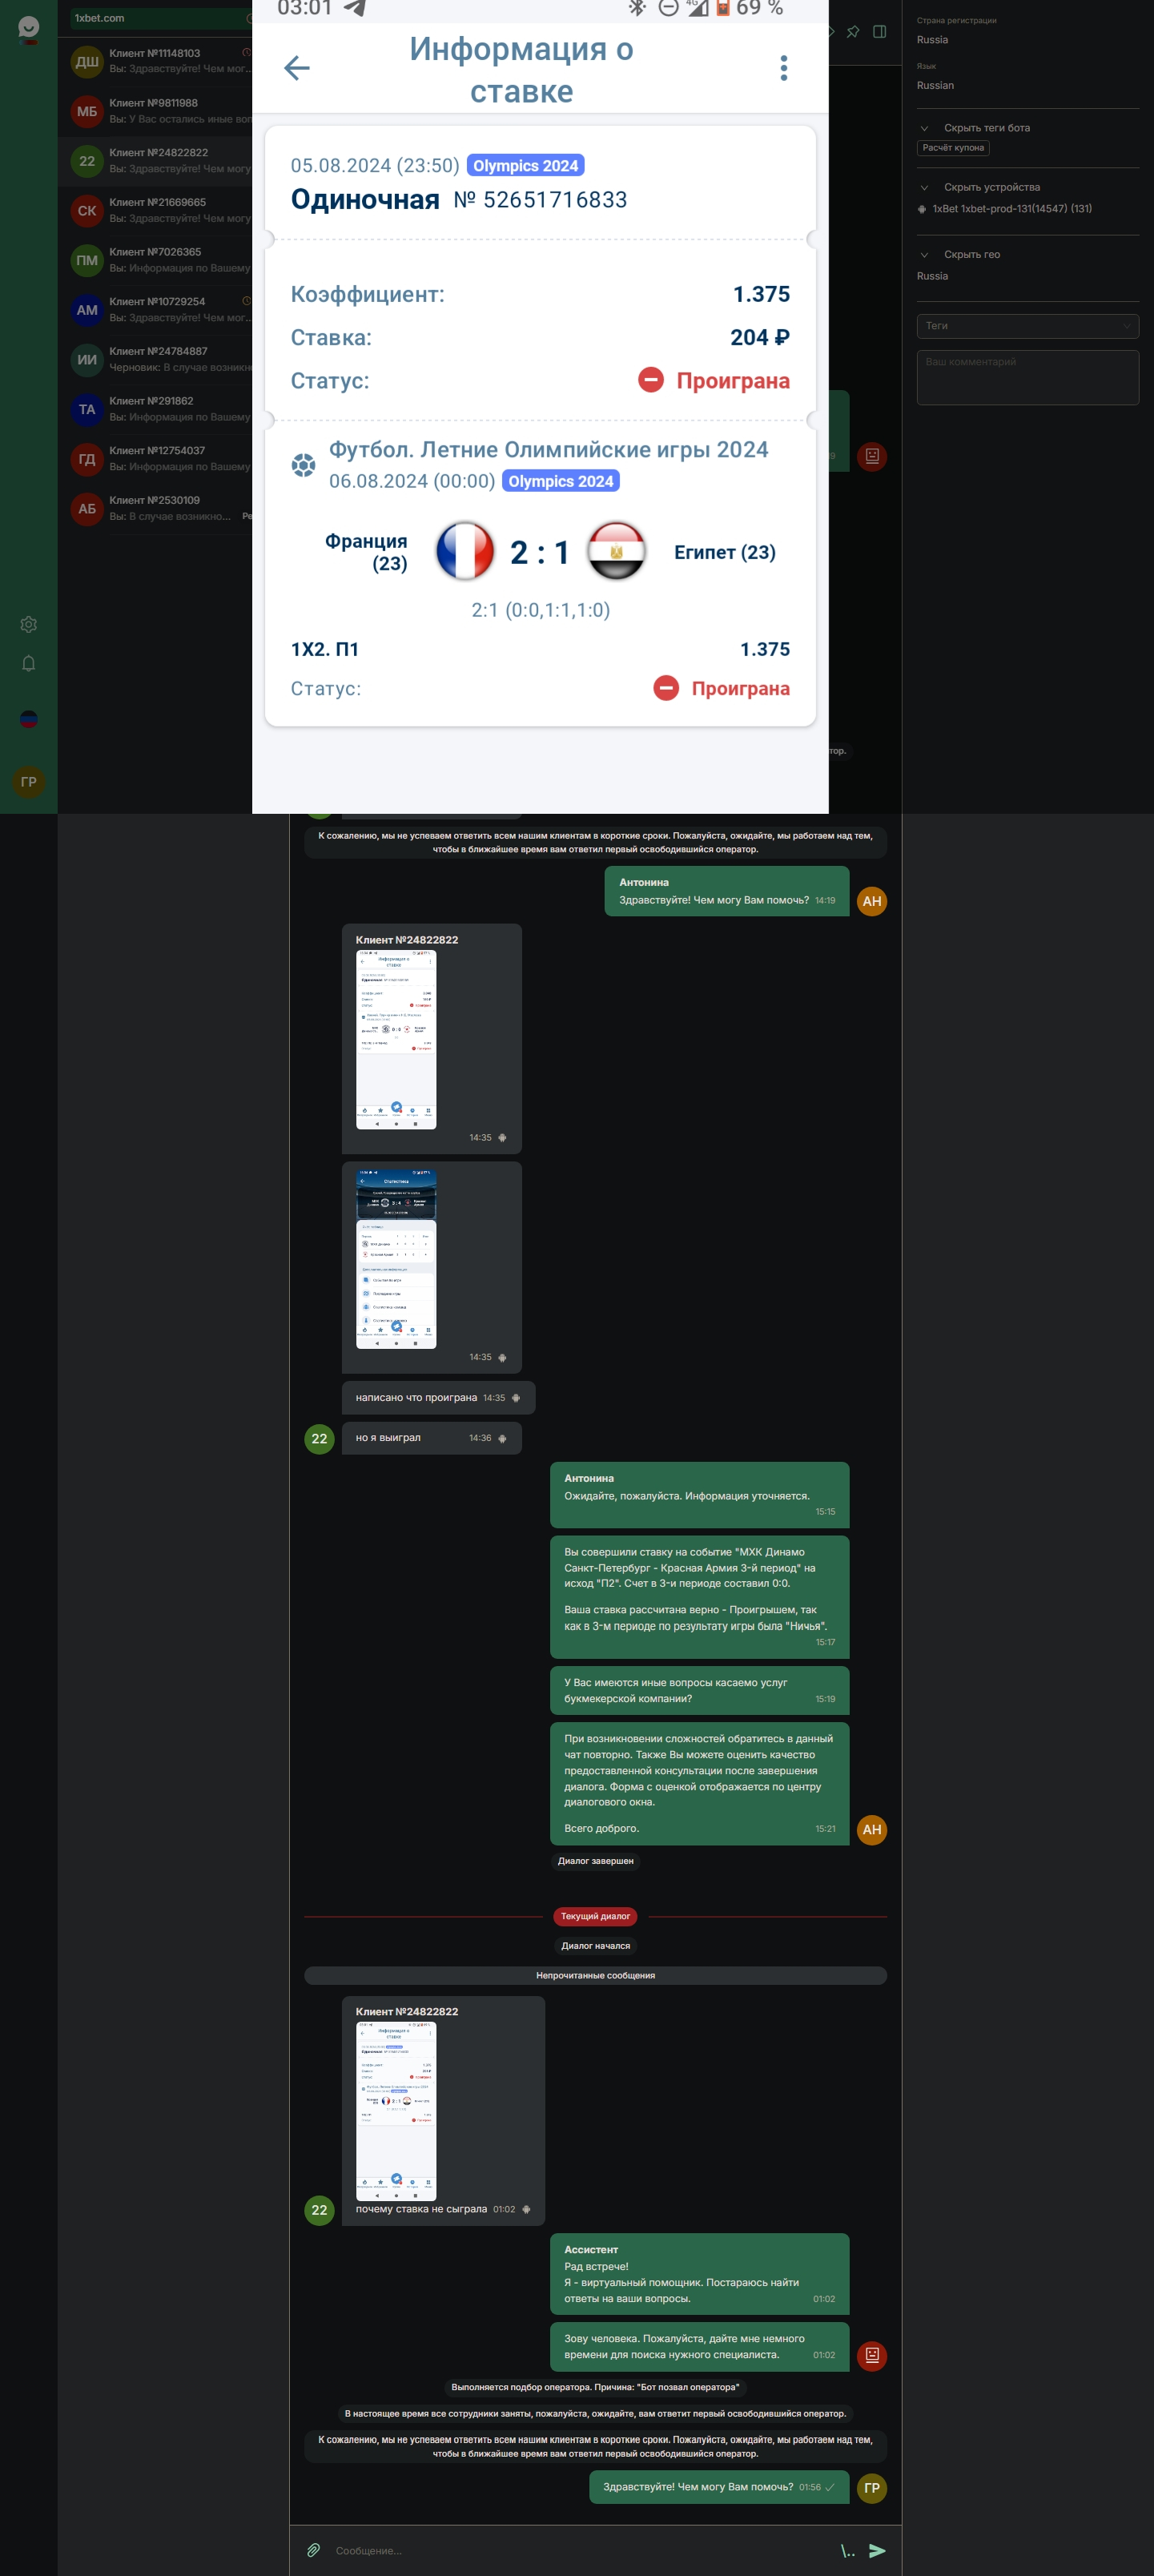Click the chat app logo in sidebar
The height and width of the screenshot is (2576, 1154).
[x=29, y=29]
